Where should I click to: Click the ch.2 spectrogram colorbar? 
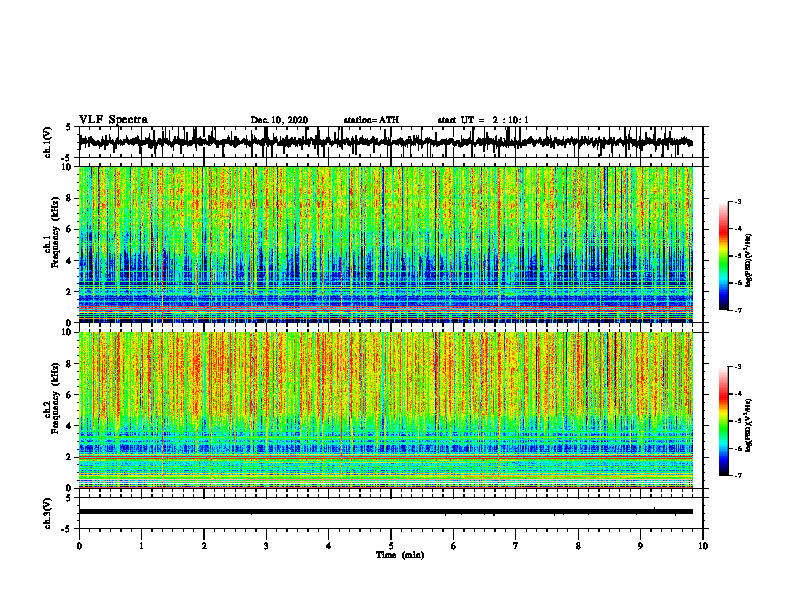coord(723,421)
